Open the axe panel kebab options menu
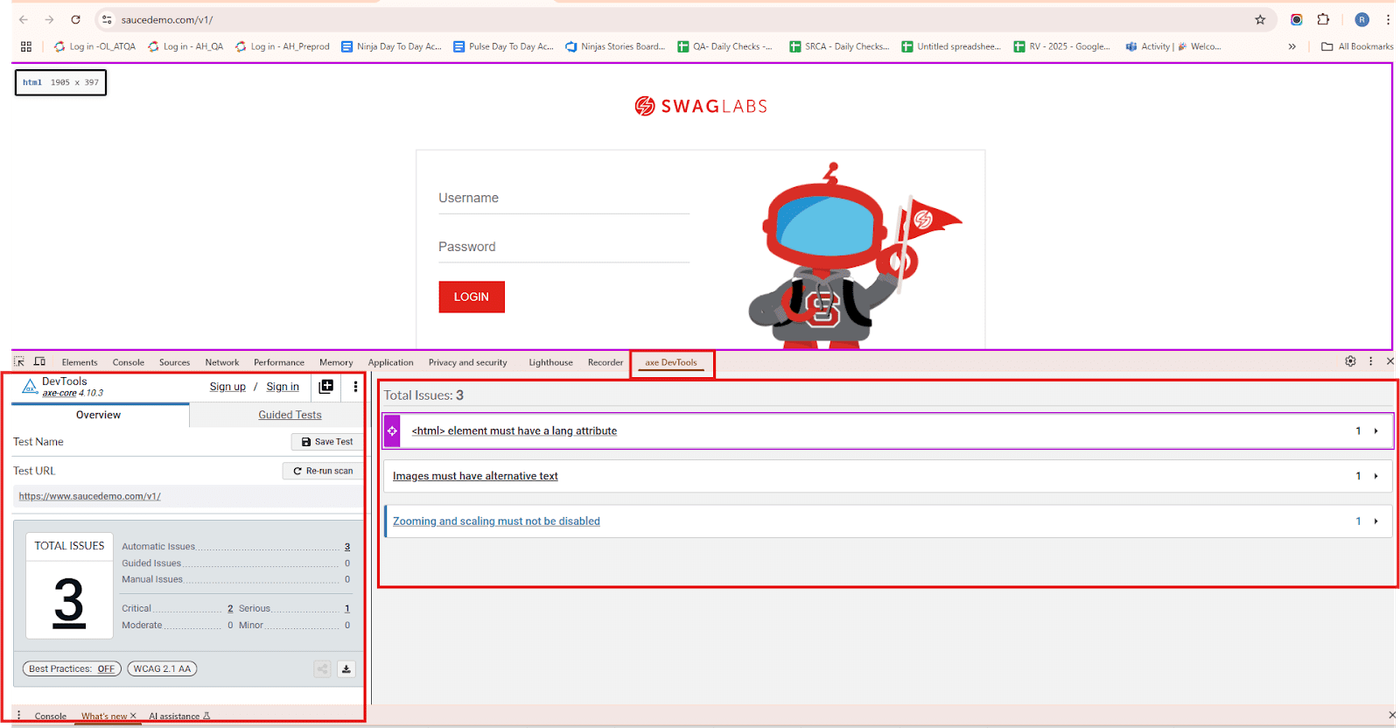This screenshot has width=1400, height=728. (x=356, y=387)
